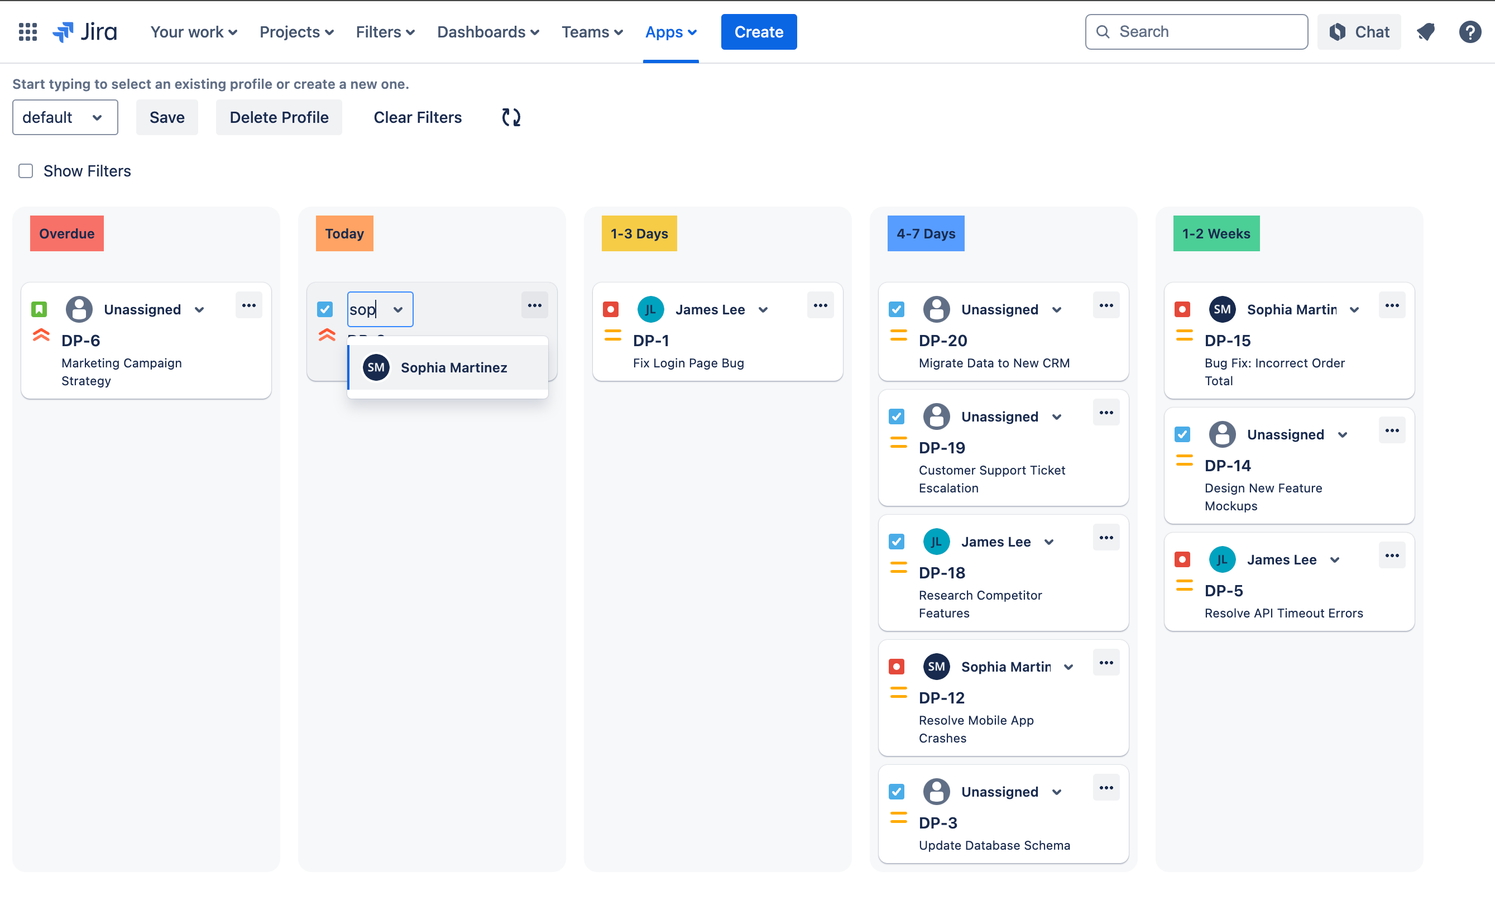Click the refresh arrows icon
The width and height of the screenshot is (1495, 900).
click(511, 117)
